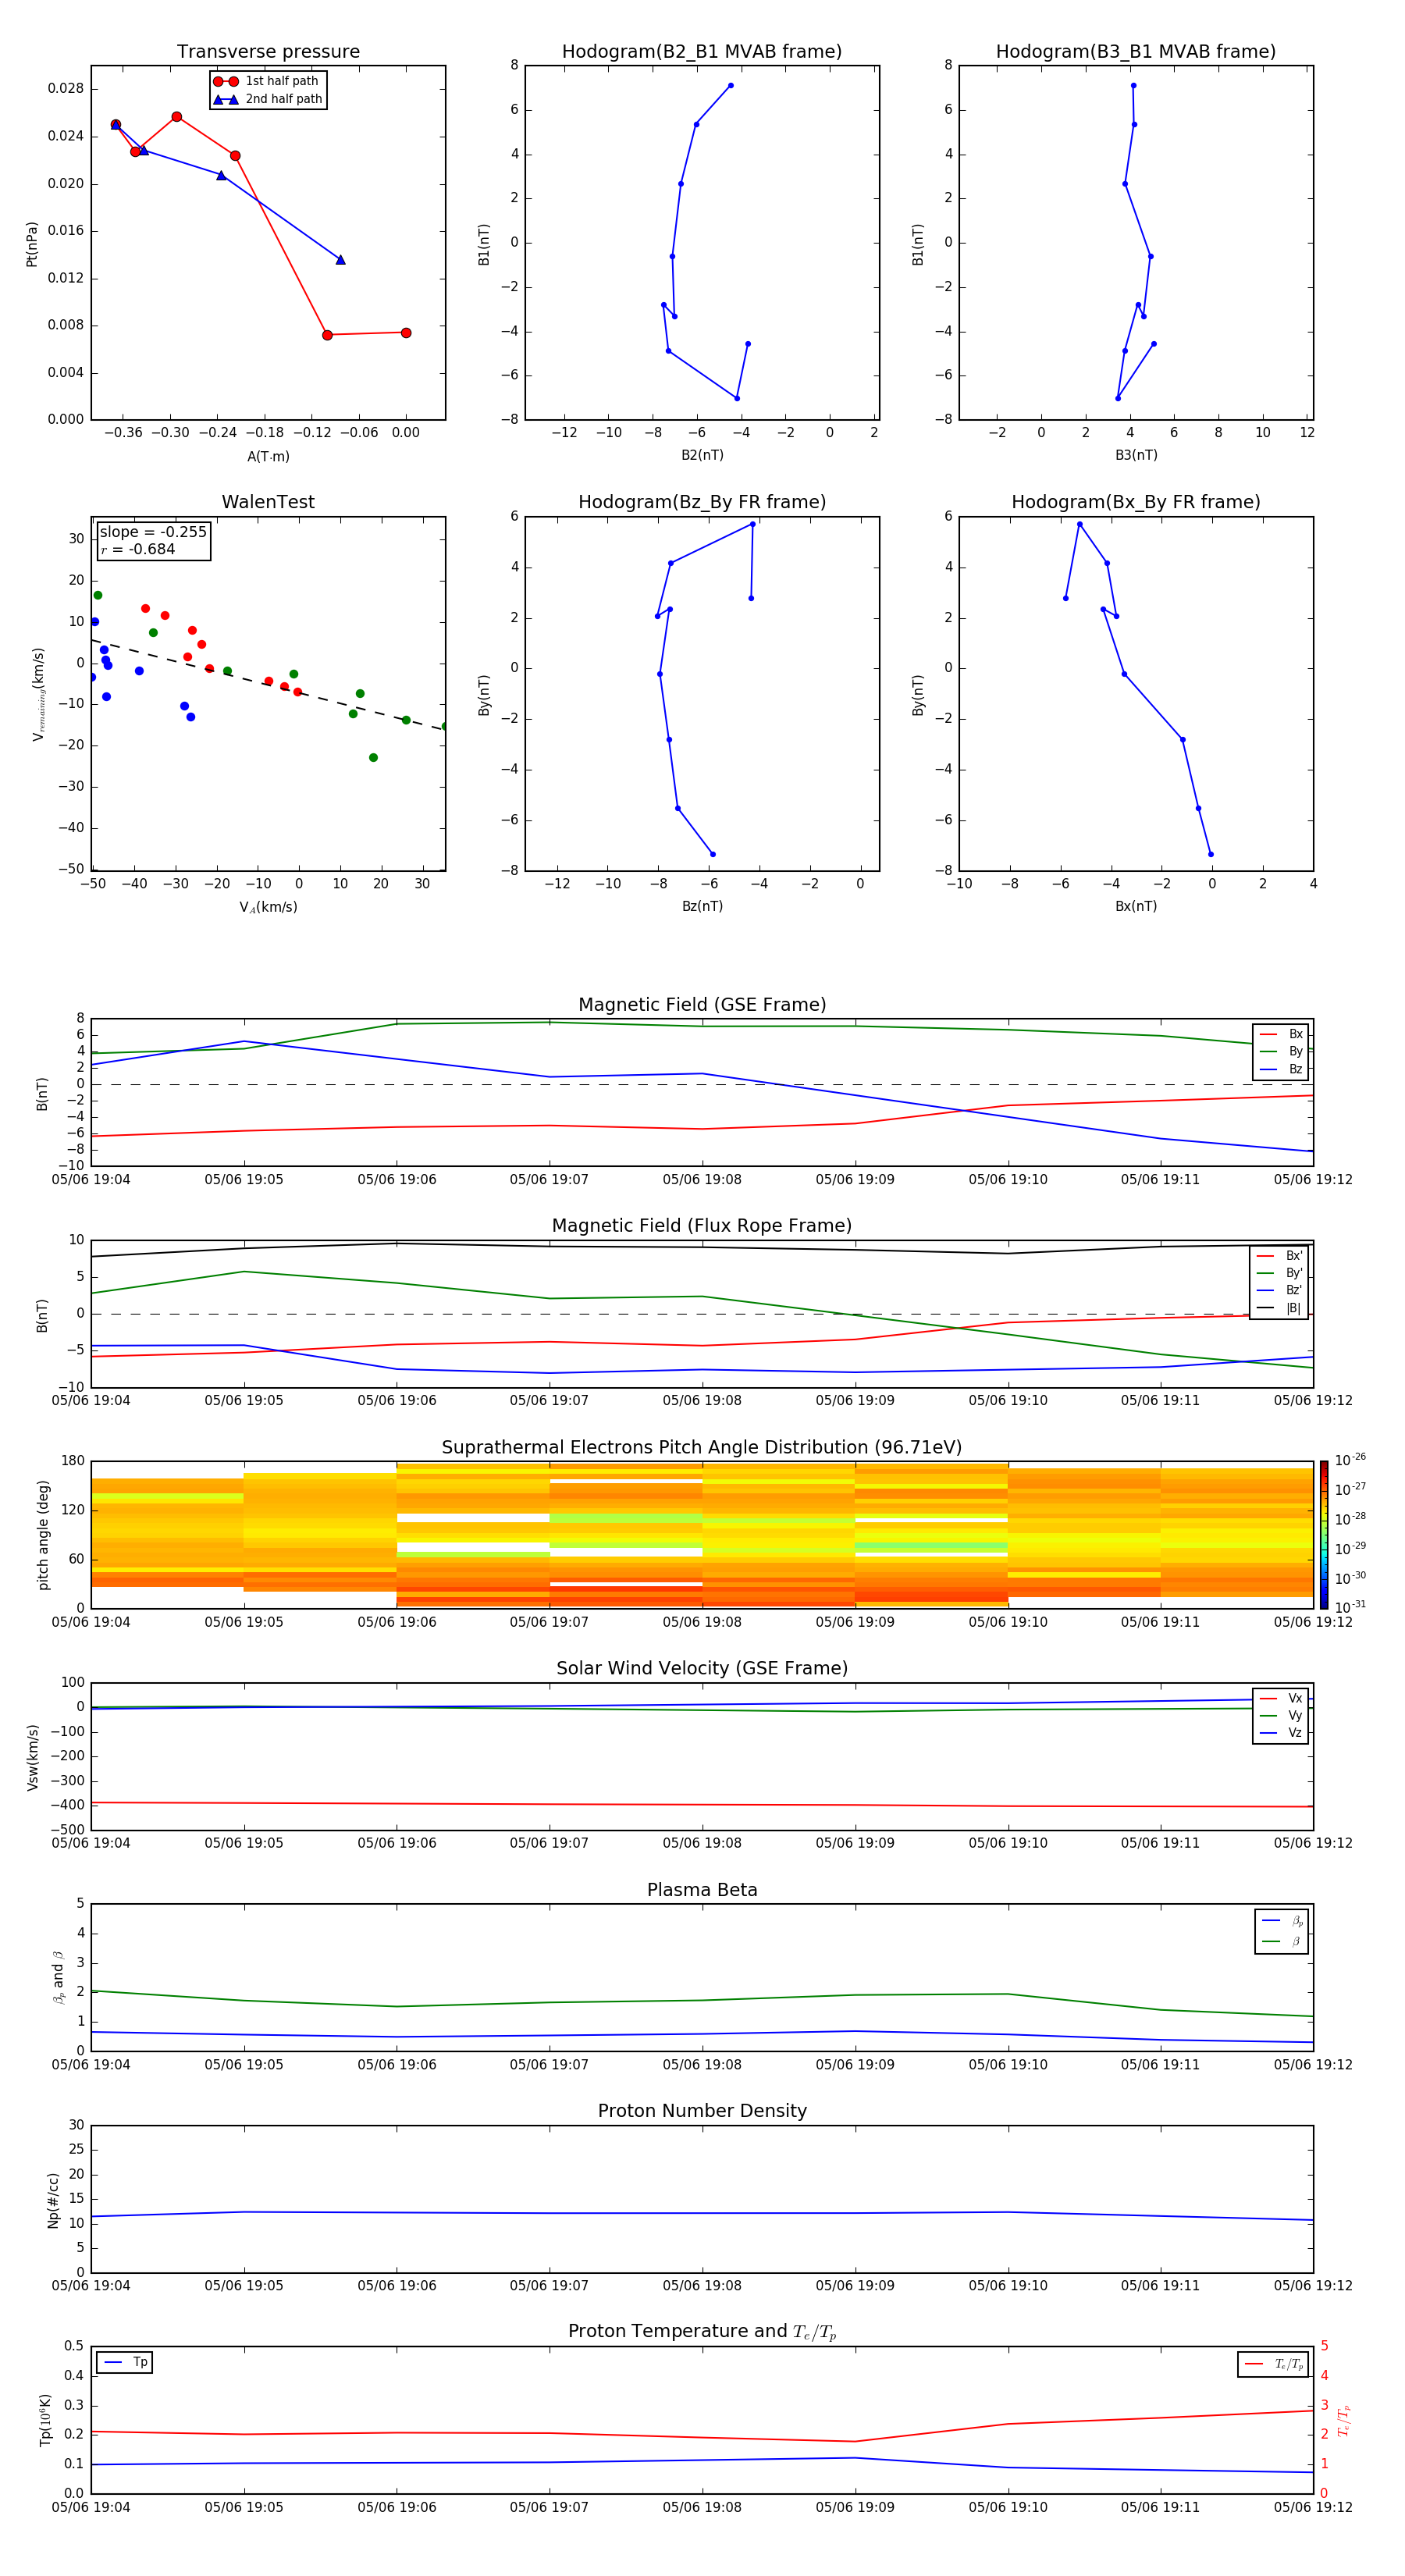
Task: Click Vx legend entry in solar wind plot
Action: [1281, 1698]
